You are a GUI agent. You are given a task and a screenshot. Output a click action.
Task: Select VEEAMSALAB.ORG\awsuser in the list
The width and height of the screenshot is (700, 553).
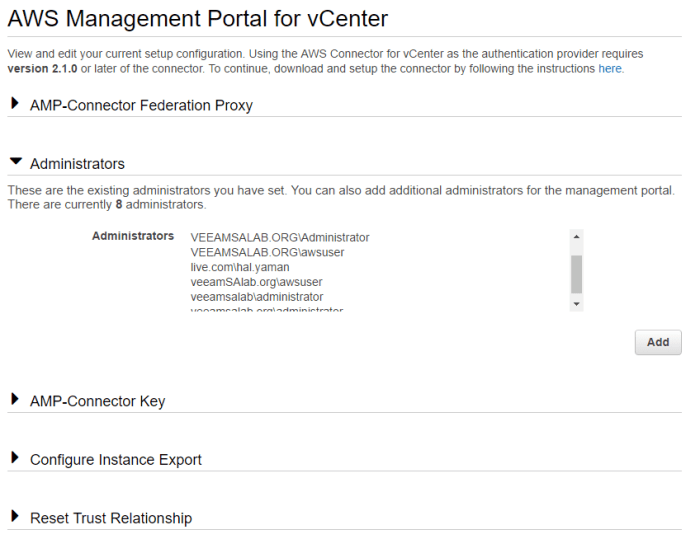point(267,252)
